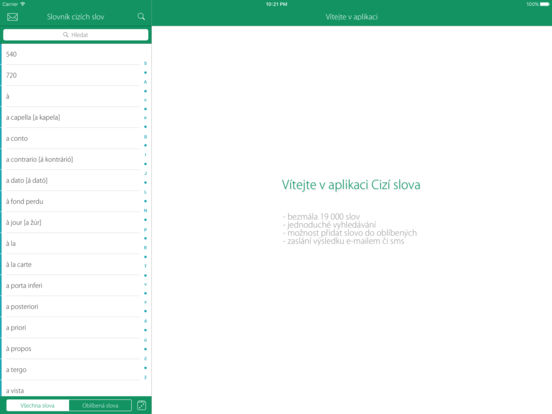Image resolution: width=552 pixels, height=414 pixels.
Task: Tap the random word dice icon
Action: tap(142, 405)
